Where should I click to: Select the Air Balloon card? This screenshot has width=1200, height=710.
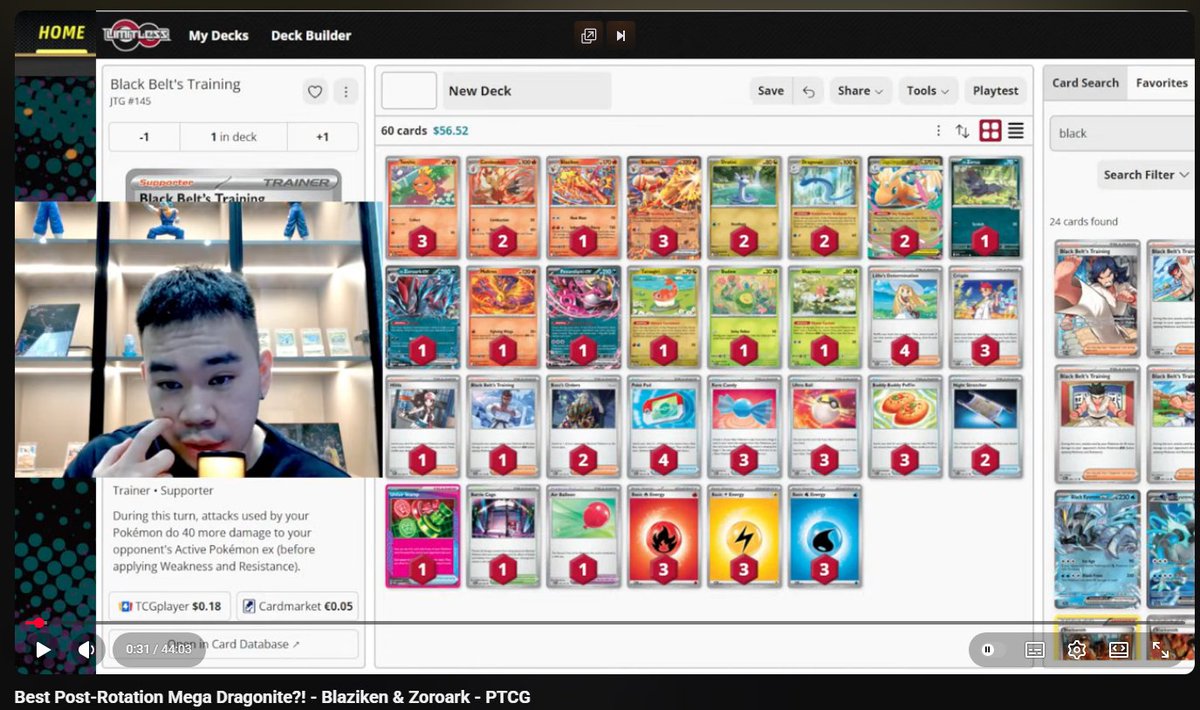click(584, 536)
